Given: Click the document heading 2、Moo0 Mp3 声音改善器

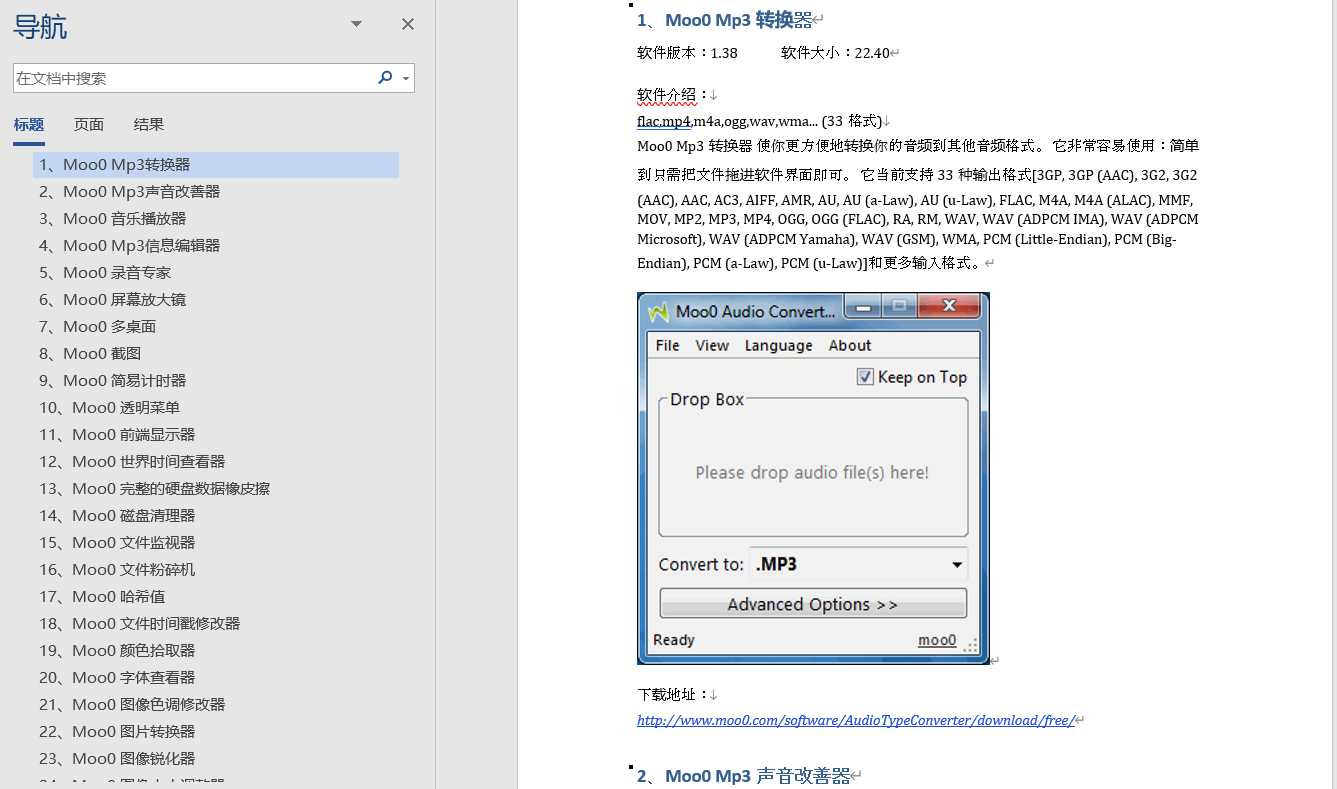Looking at the screenshot, I should [x=743, y=775].
